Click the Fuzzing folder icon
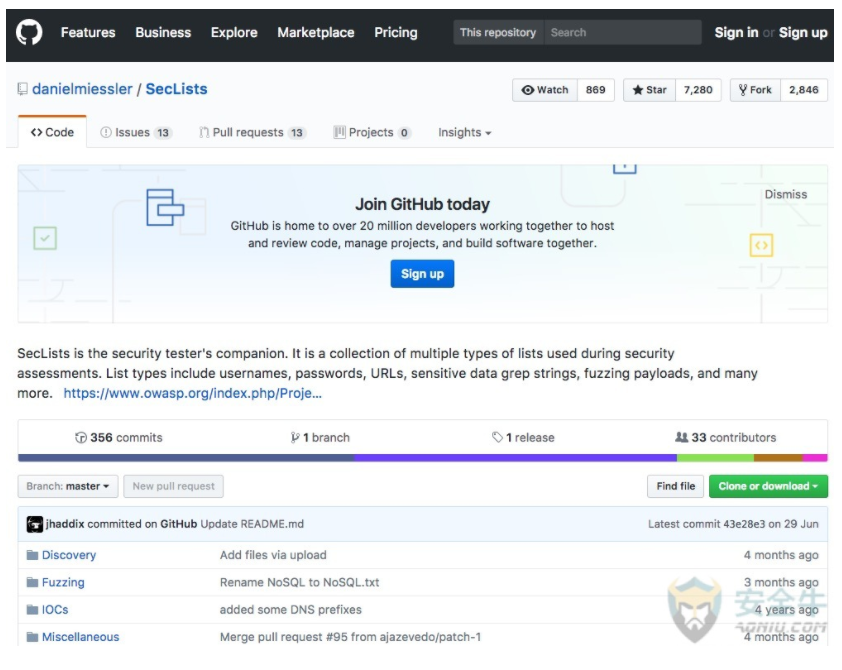This screenshot has height=670, width=842. [33, 582]
